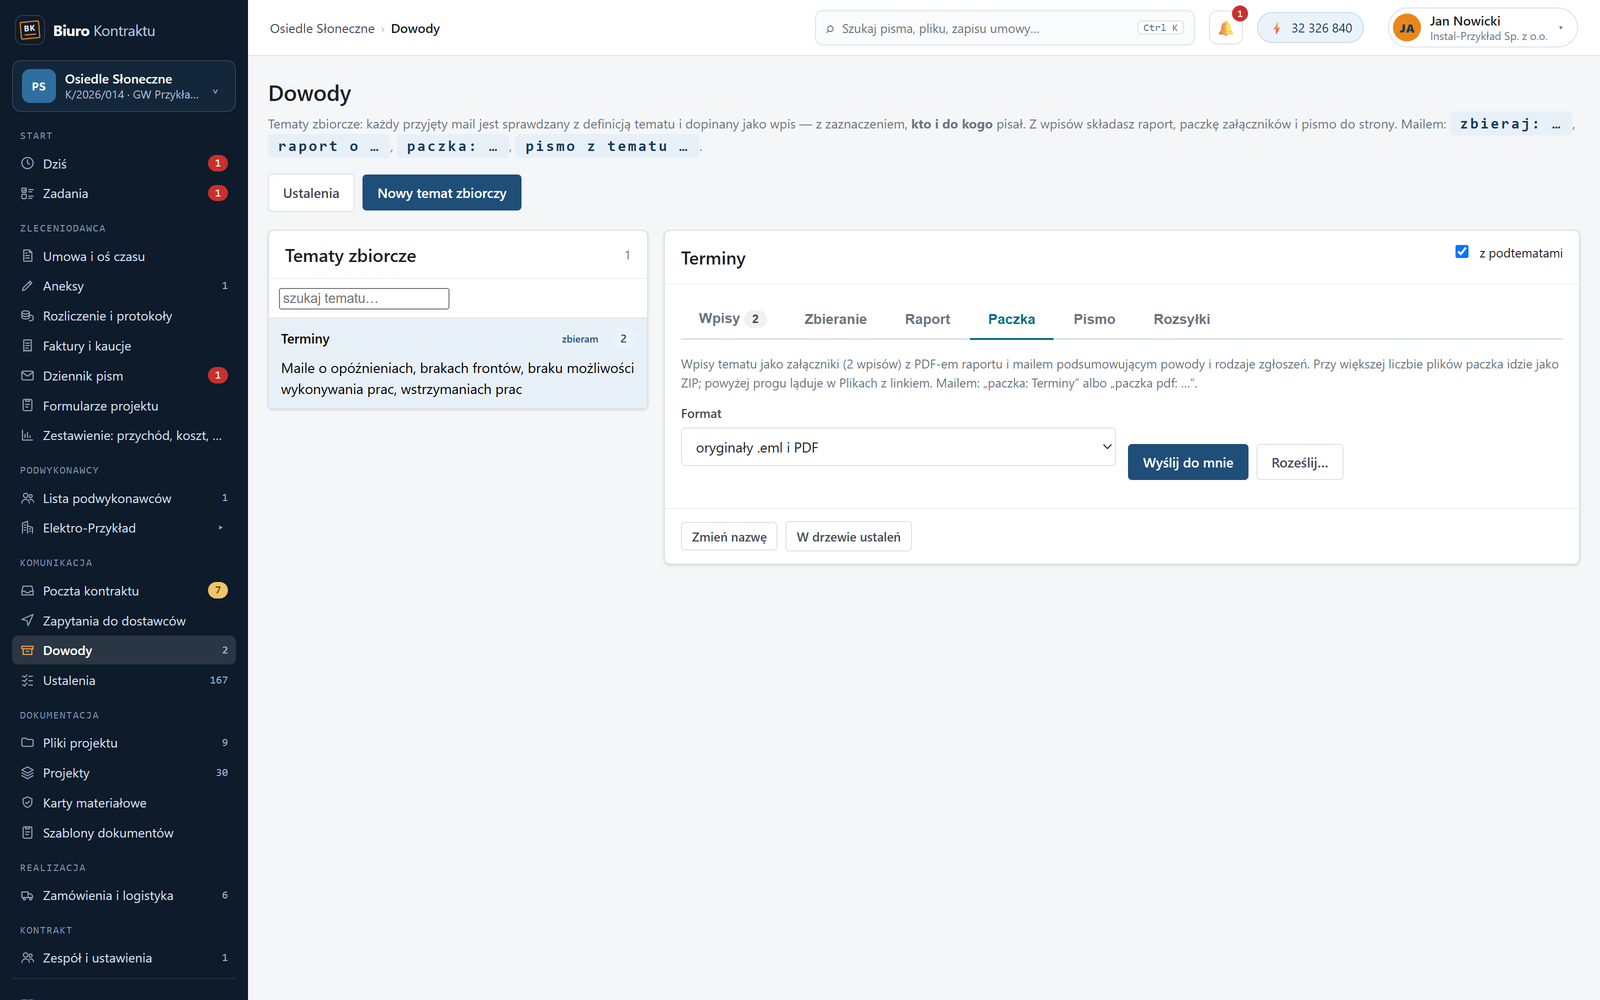Click the Ustalenia button below the heading
The width and height of the screenshot is (1600, 1000).
[x=311, y=193]
